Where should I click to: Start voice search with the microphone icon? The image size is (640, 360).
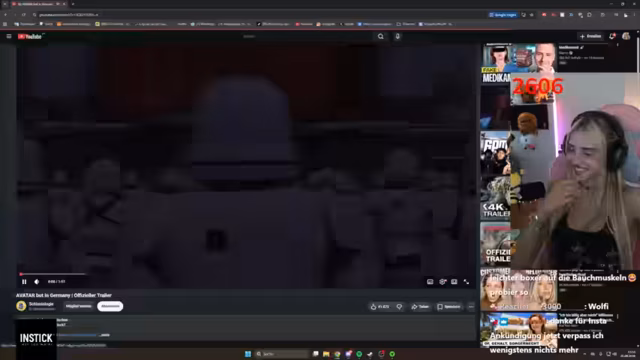[x=397, y=36]
